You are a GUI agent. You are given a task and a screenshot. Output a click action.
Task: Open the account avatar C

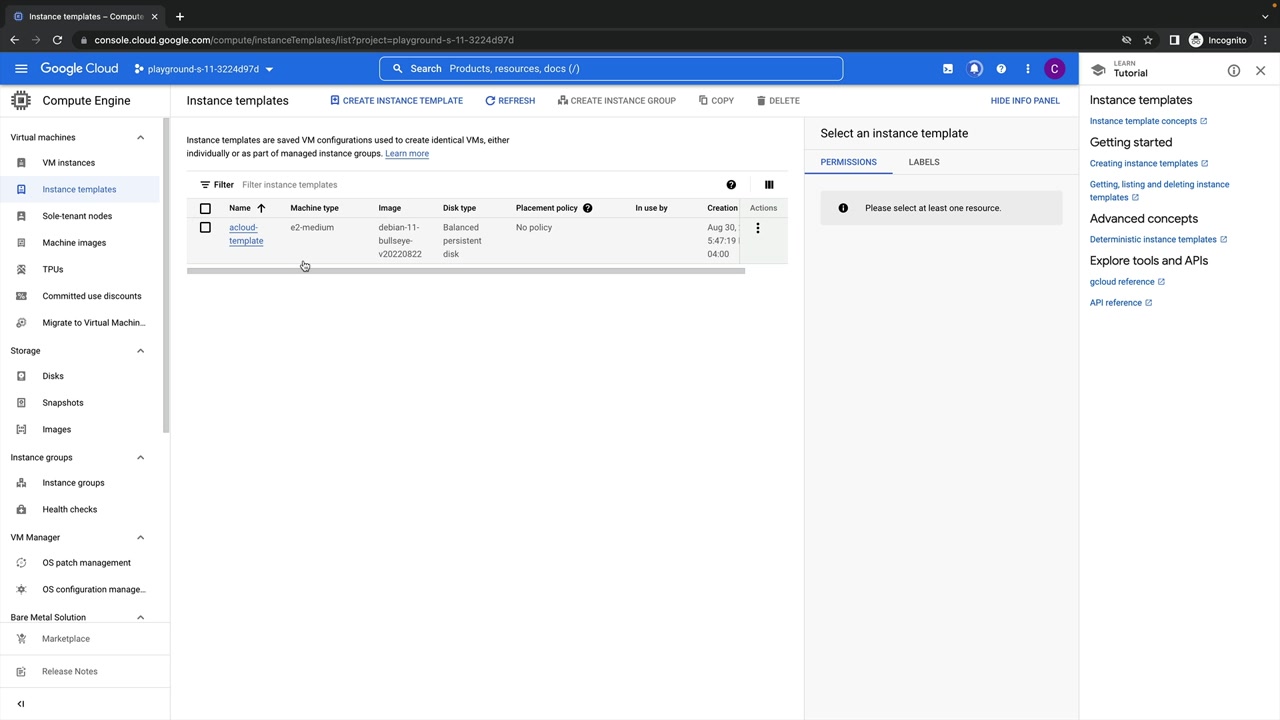[x=1054, y=69]
